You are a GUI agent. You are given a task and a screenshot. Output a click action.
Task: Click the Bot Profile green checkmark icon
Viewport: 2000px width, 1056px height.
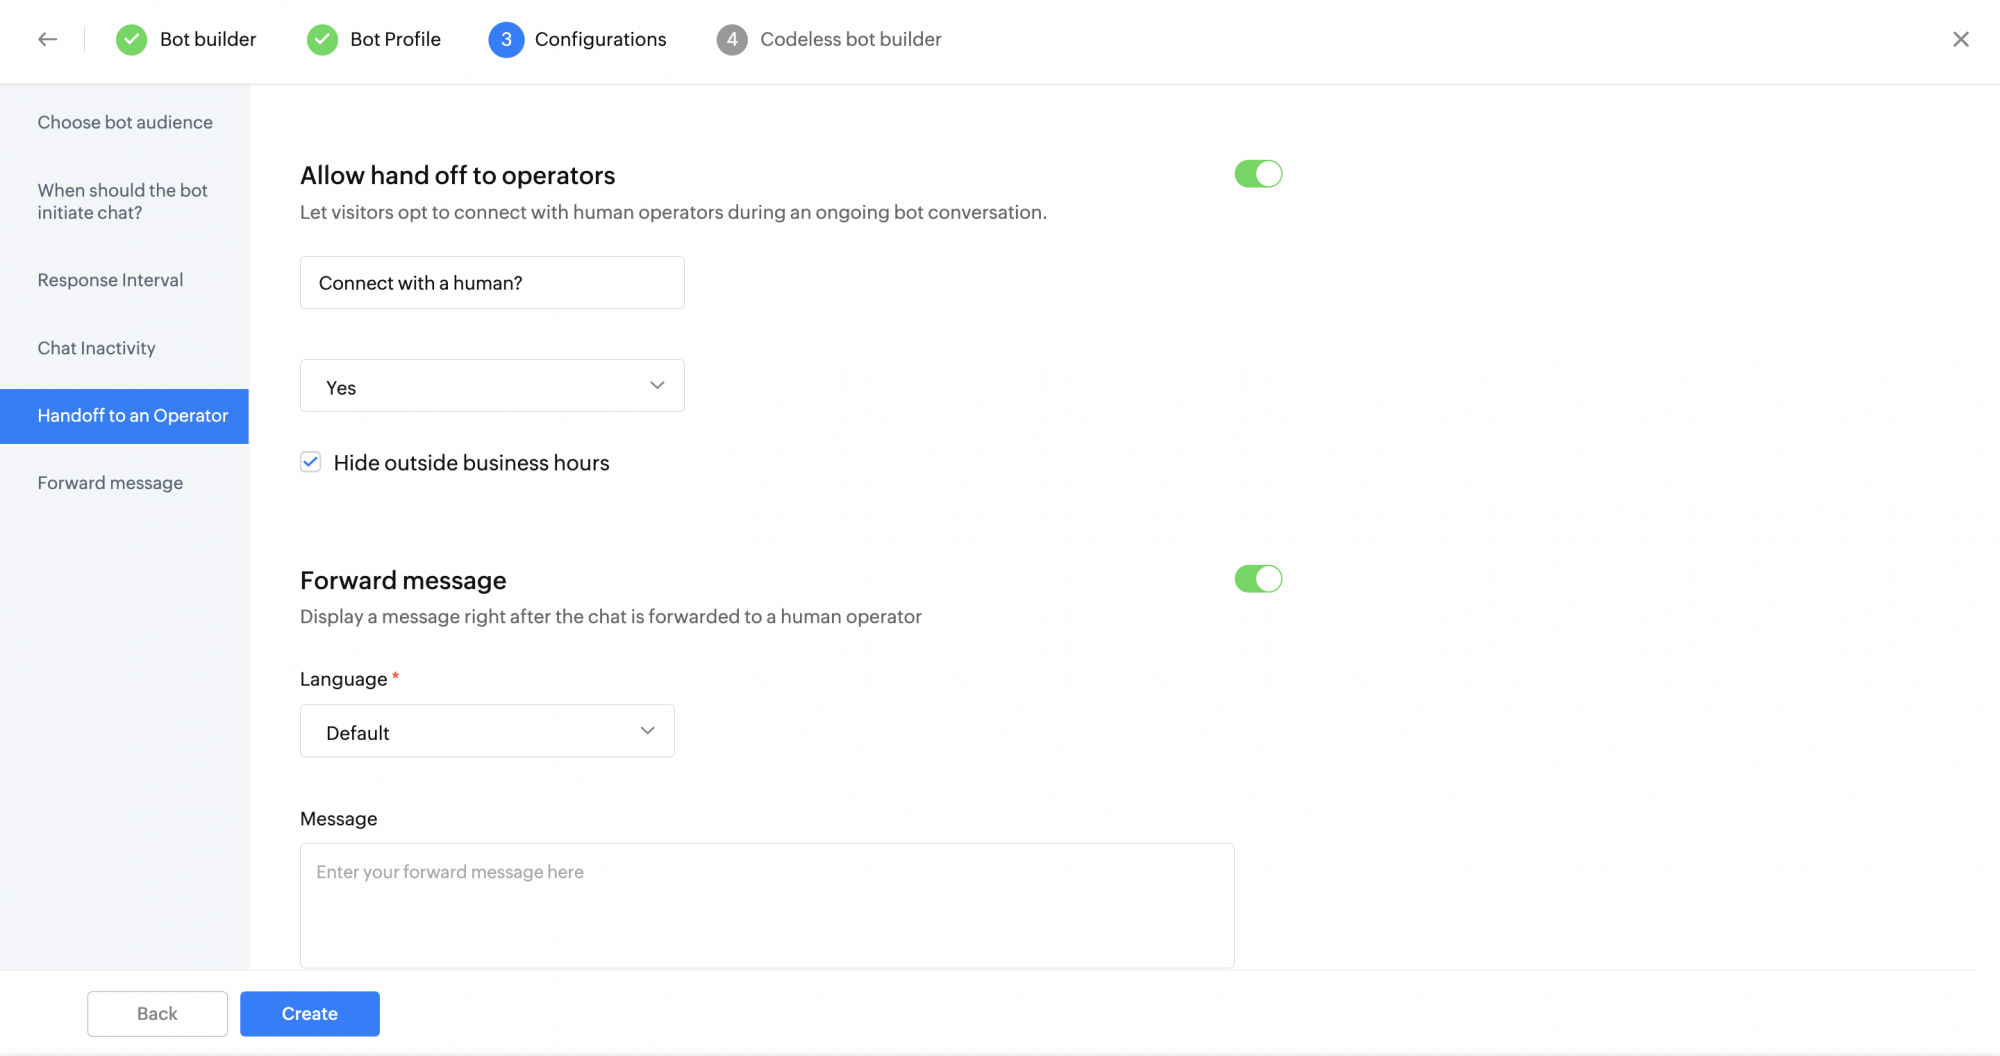point(322,39)
